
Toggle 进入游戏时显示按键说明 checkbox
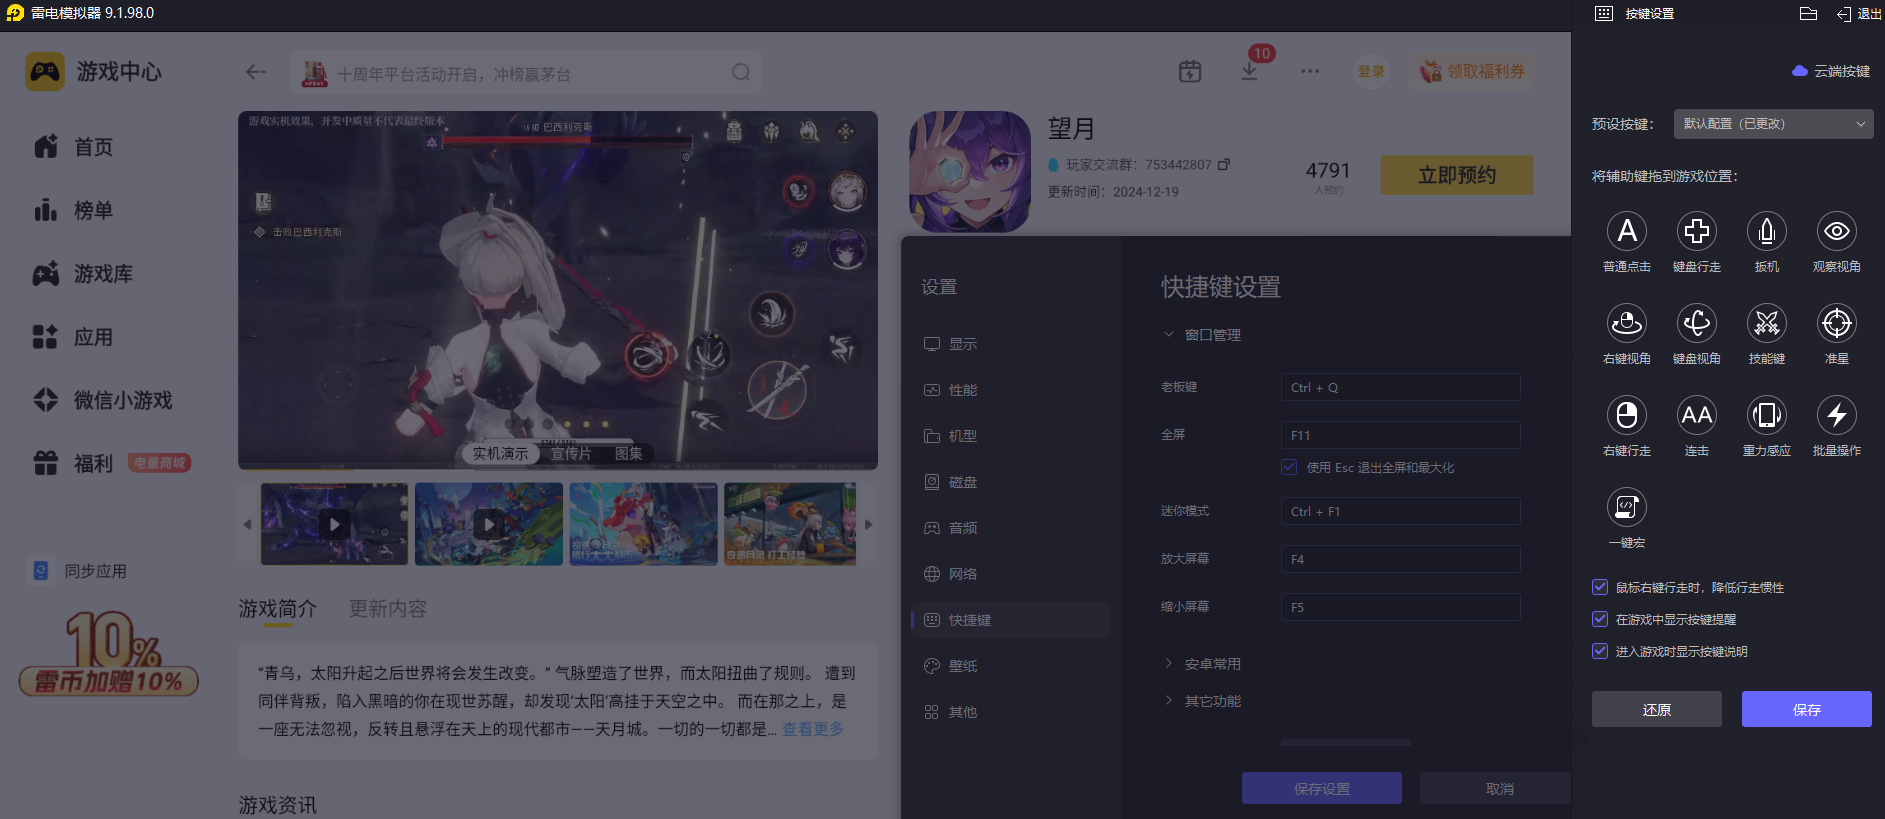[x=1600, y=651]
